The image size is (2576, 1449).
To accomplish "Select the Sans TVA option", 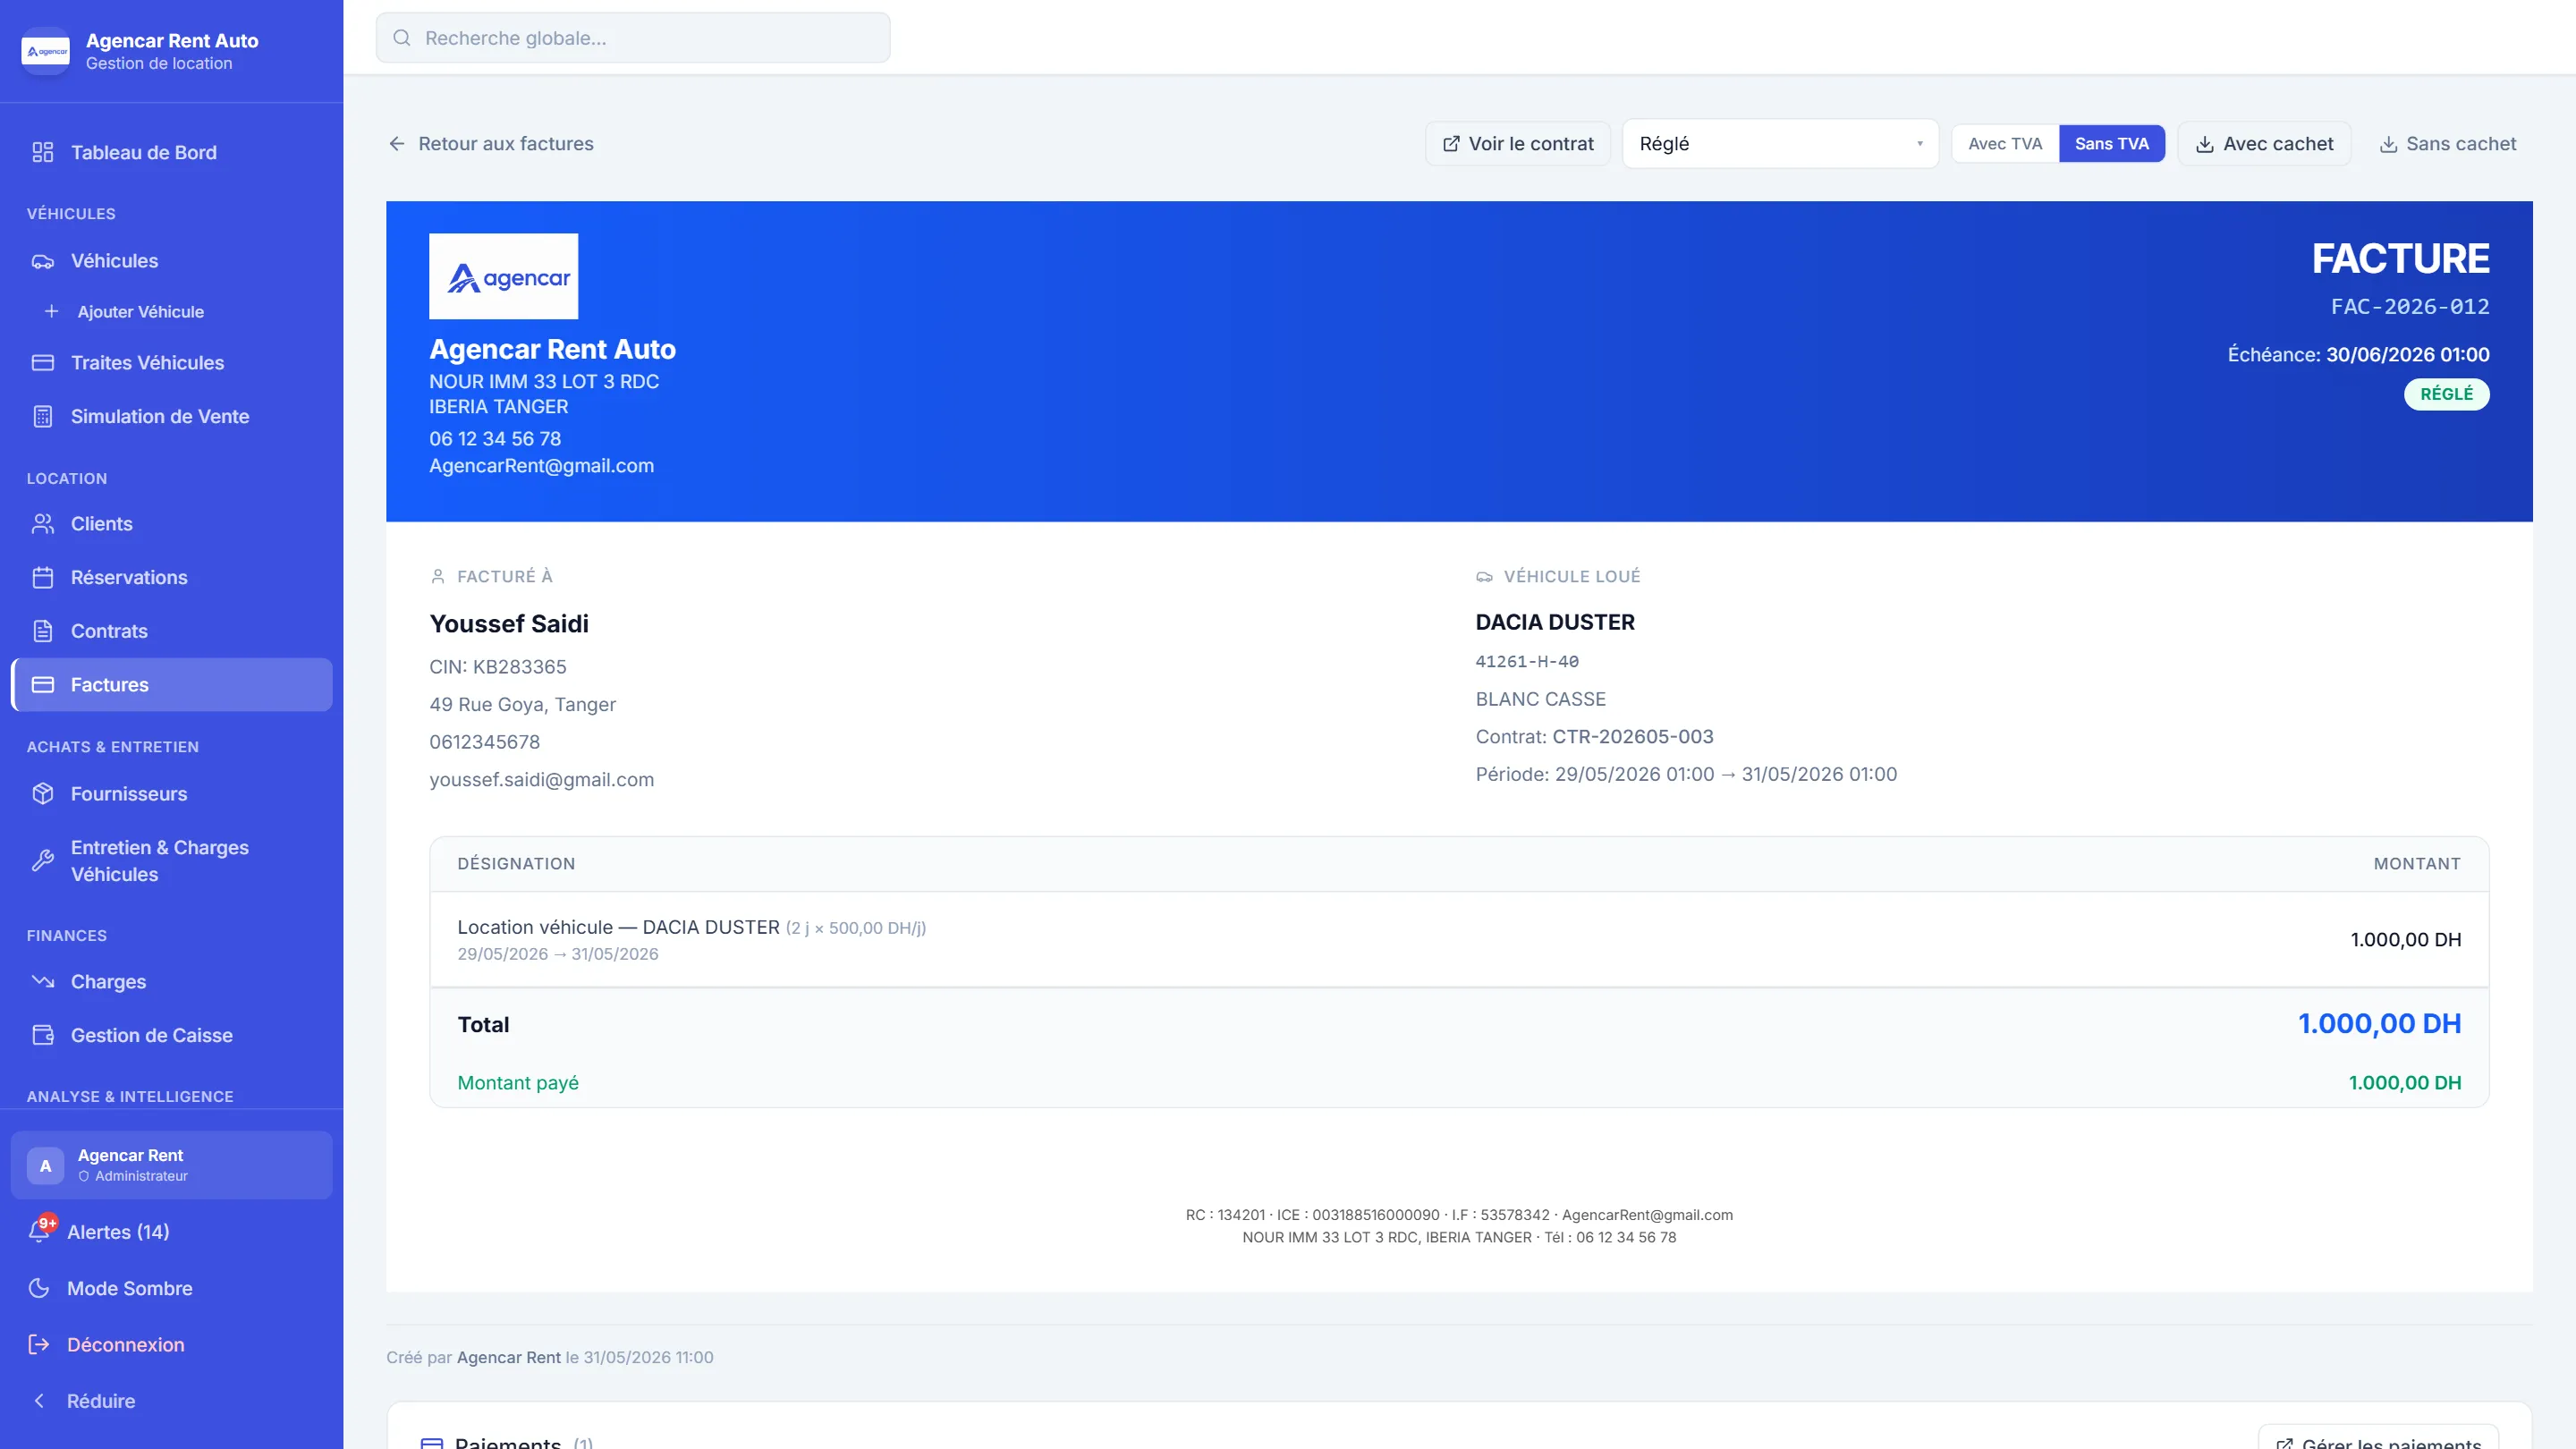I will [x=2111, y=144].
